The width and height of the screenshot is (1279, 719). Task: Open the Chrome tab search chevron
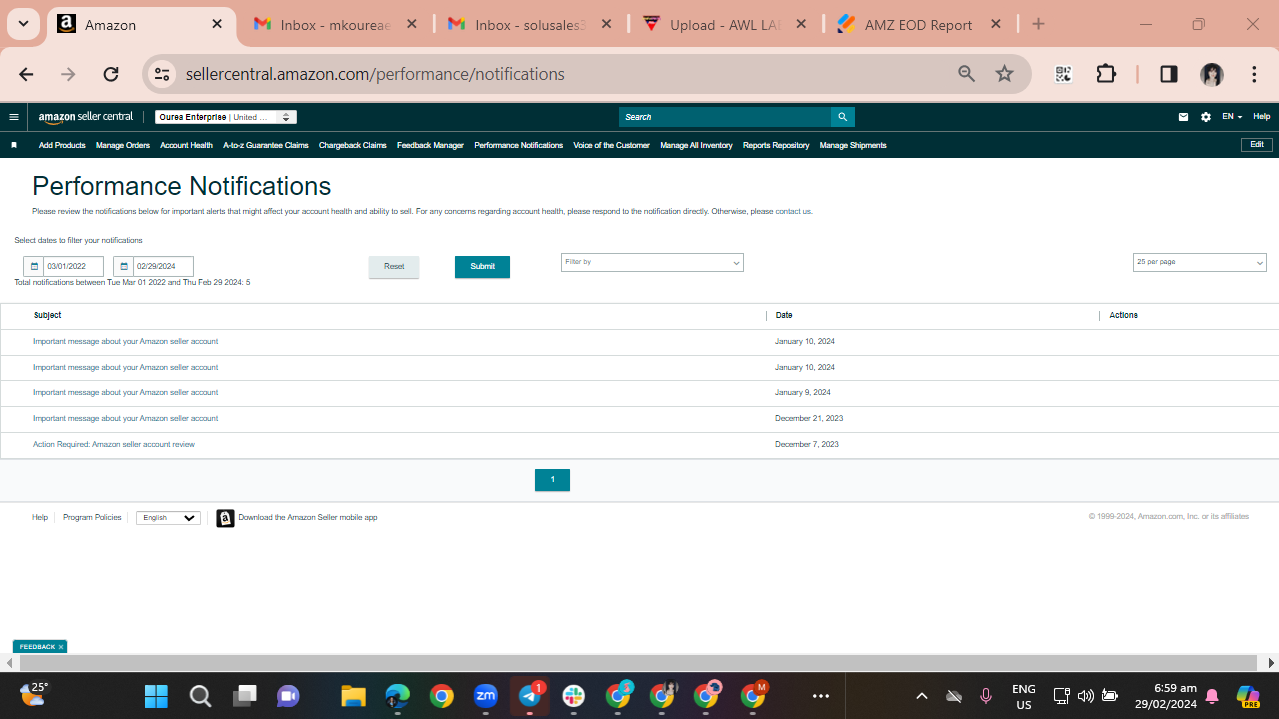click(x=23, y=24)
